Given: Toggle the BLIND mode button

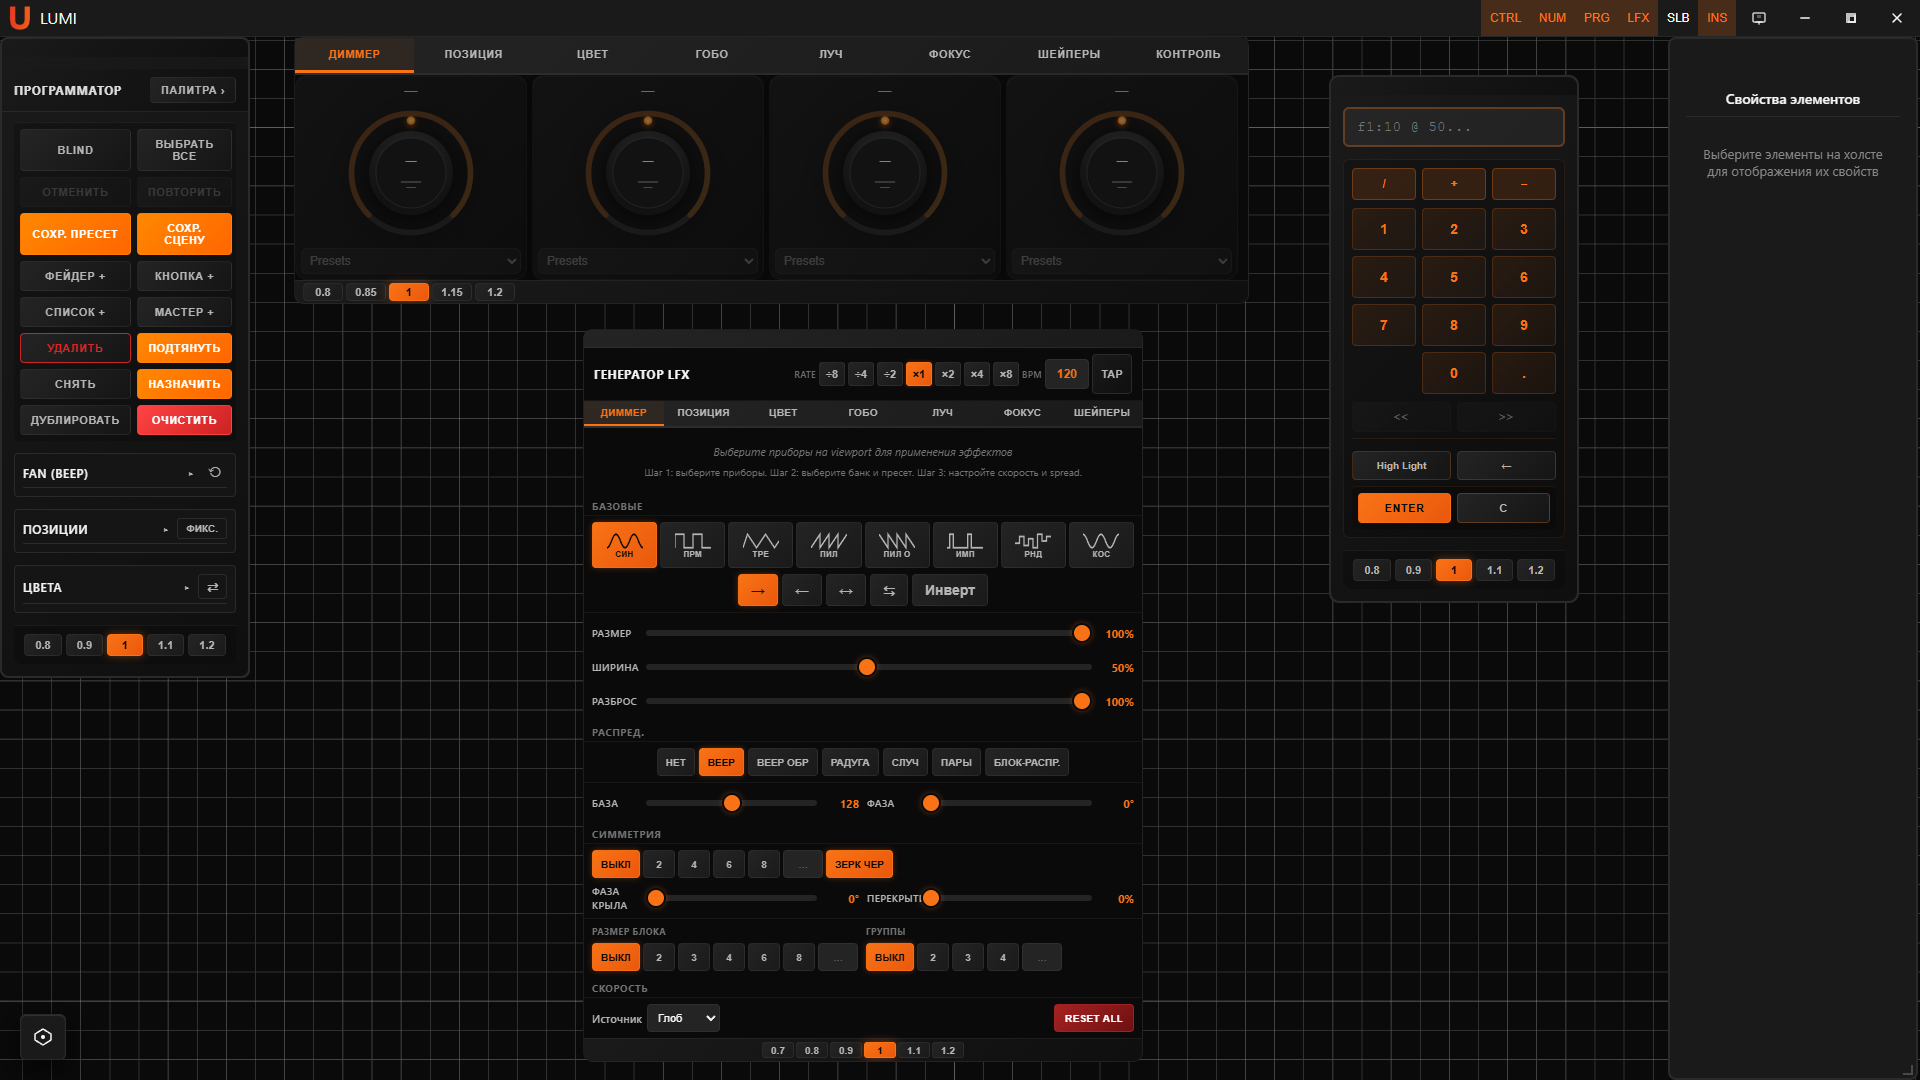Looking at the screenshot, I should 75,150.
